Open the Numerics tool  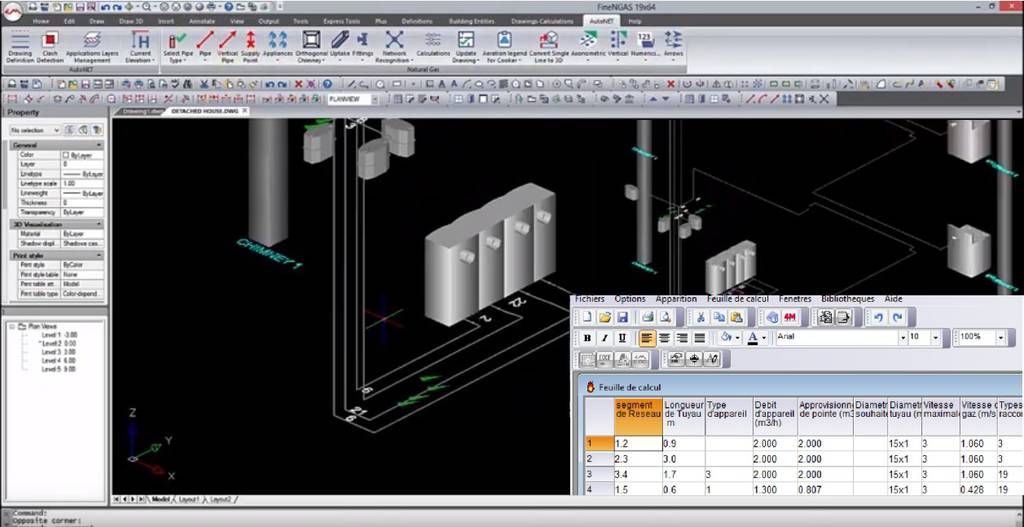645,46
